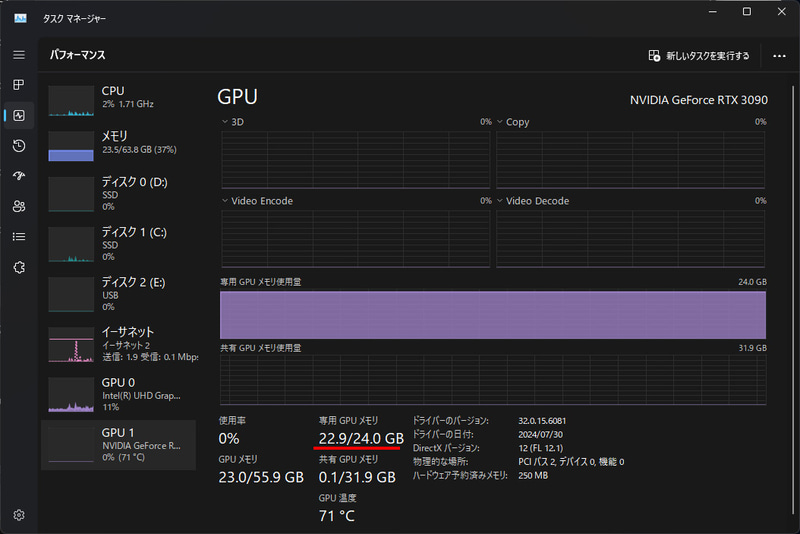Click the Copy engine usage graph
The height and width of the screenshot is (534, 800).
(x=631, y=160)
